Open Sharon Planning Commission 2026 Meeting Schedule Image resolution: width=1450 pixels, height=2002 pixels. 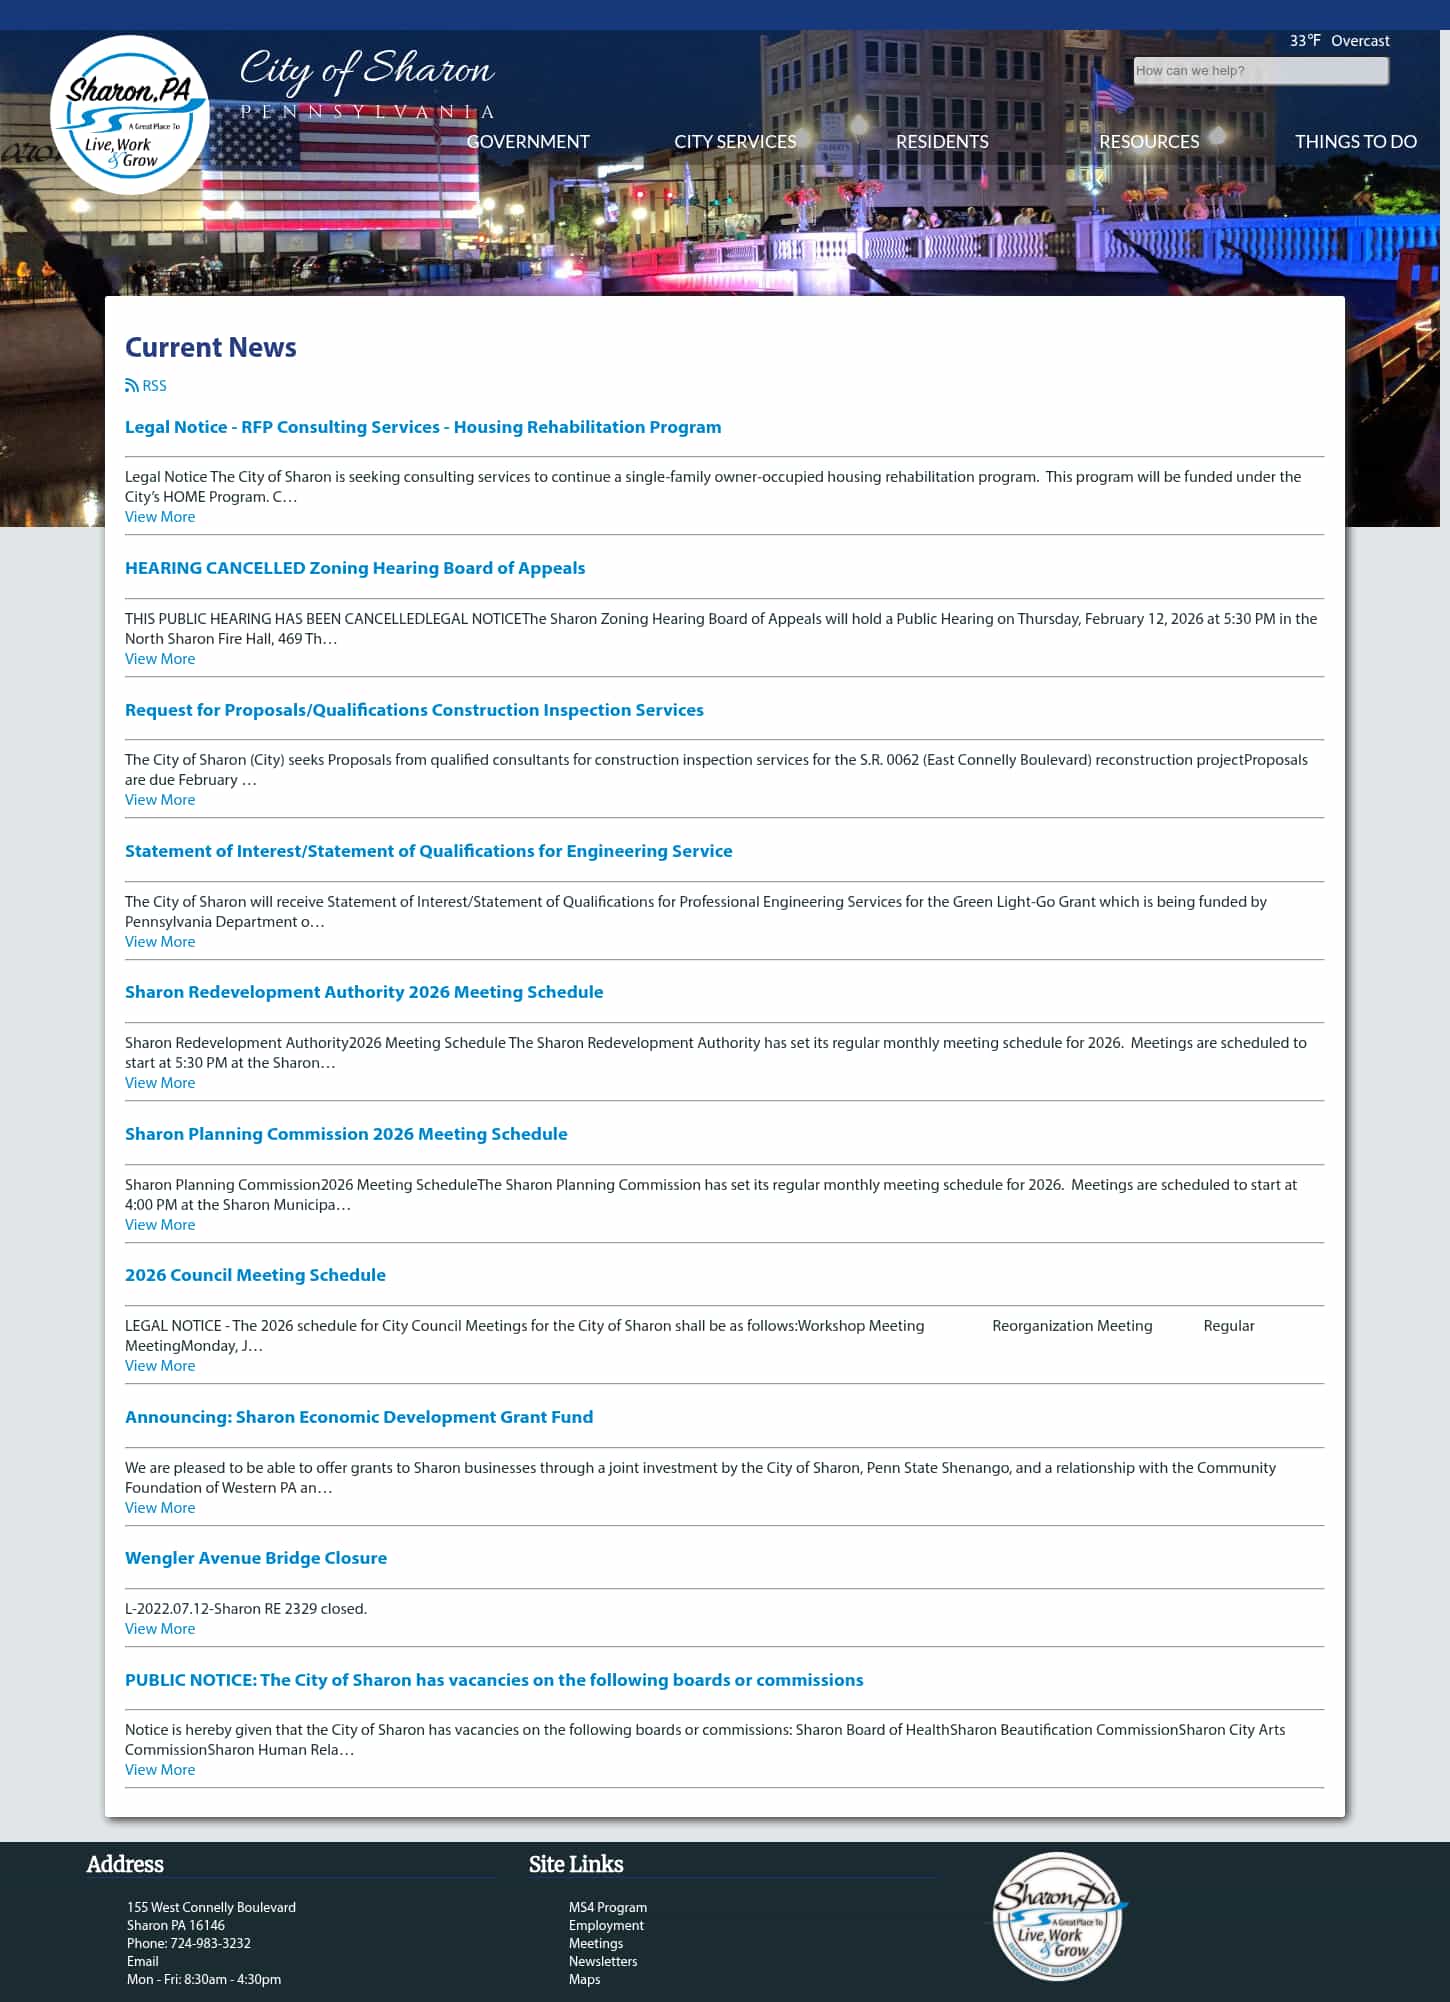click(x=346, y=1134)
